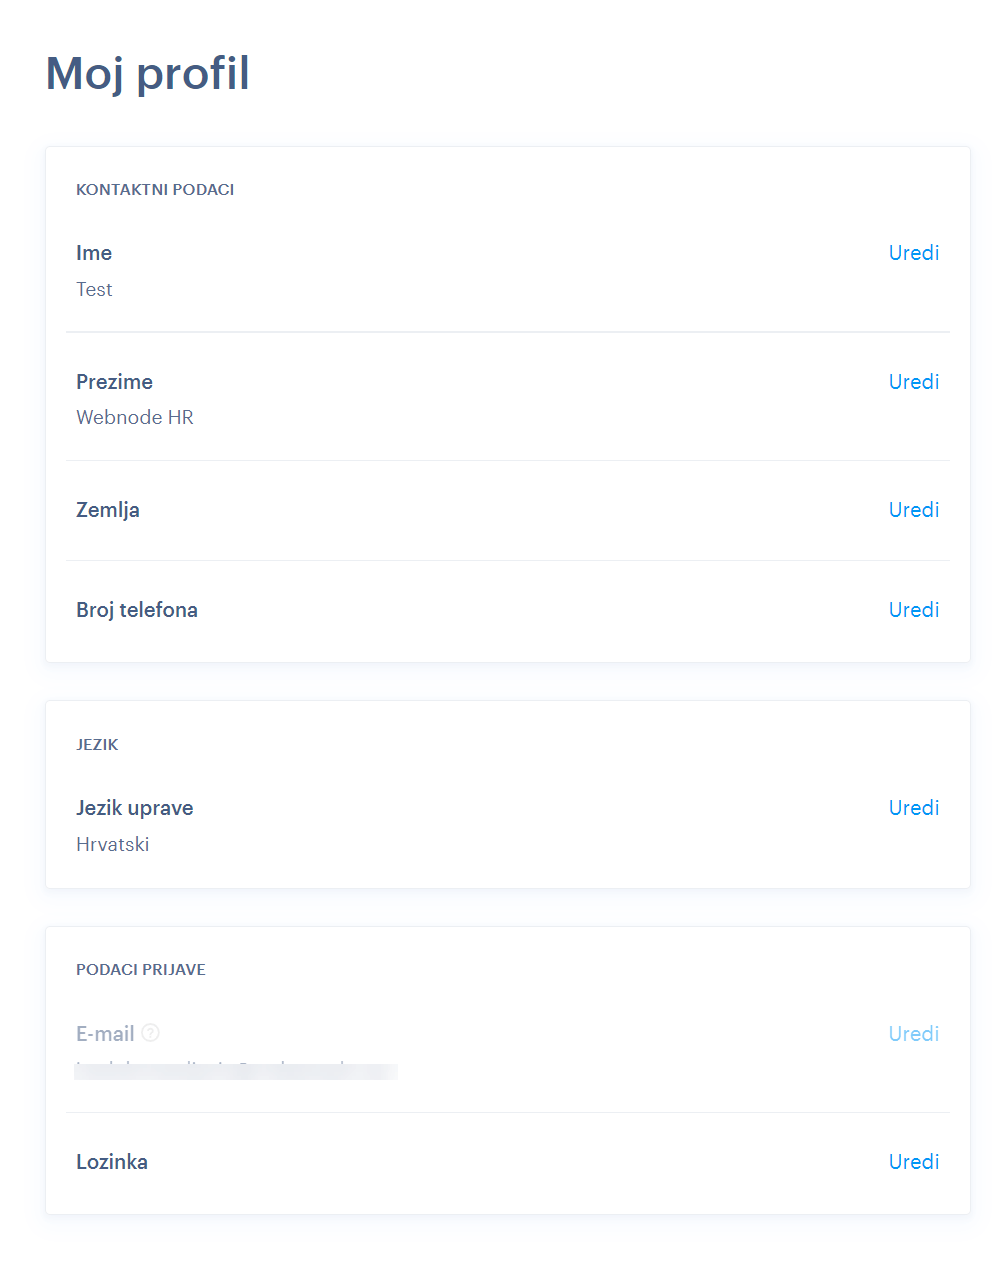Viewport: 1000px width, 1282px height.
Task: Click the JEZIK section header
Action: (x=97, y=744)
